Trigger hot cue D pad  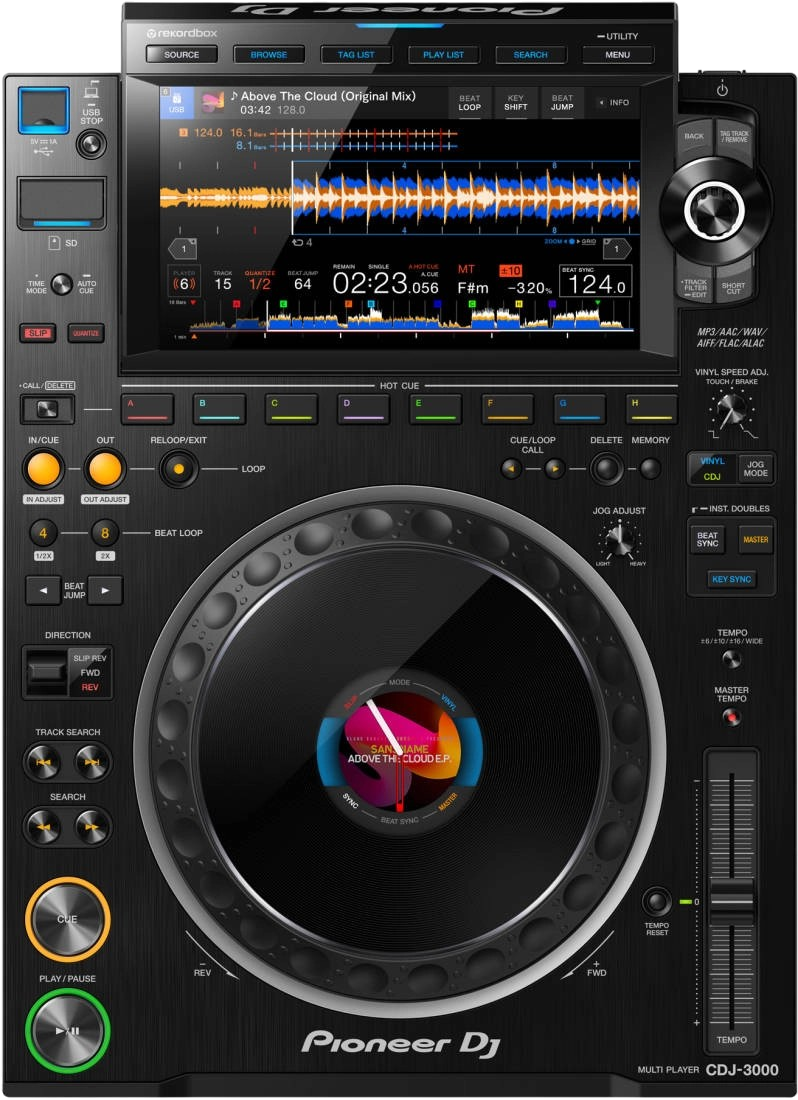[x=363, y=409]
